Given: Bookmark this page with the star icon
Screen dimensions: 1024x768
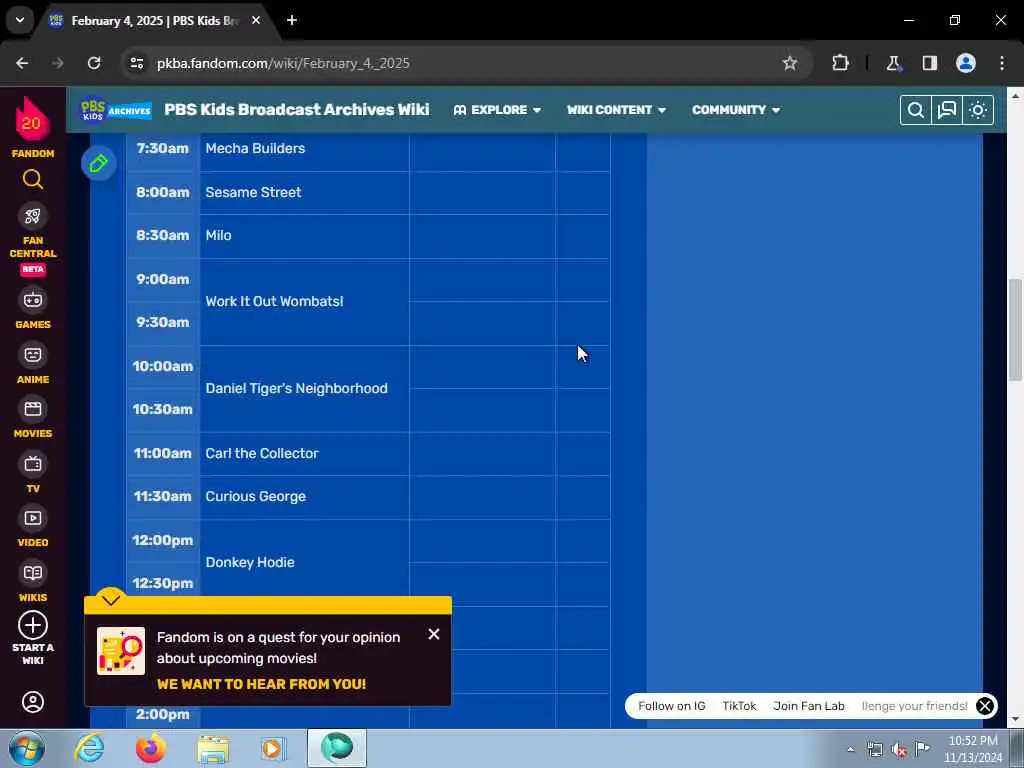Looking at the screenshot, I should click(x=790, y=63).
